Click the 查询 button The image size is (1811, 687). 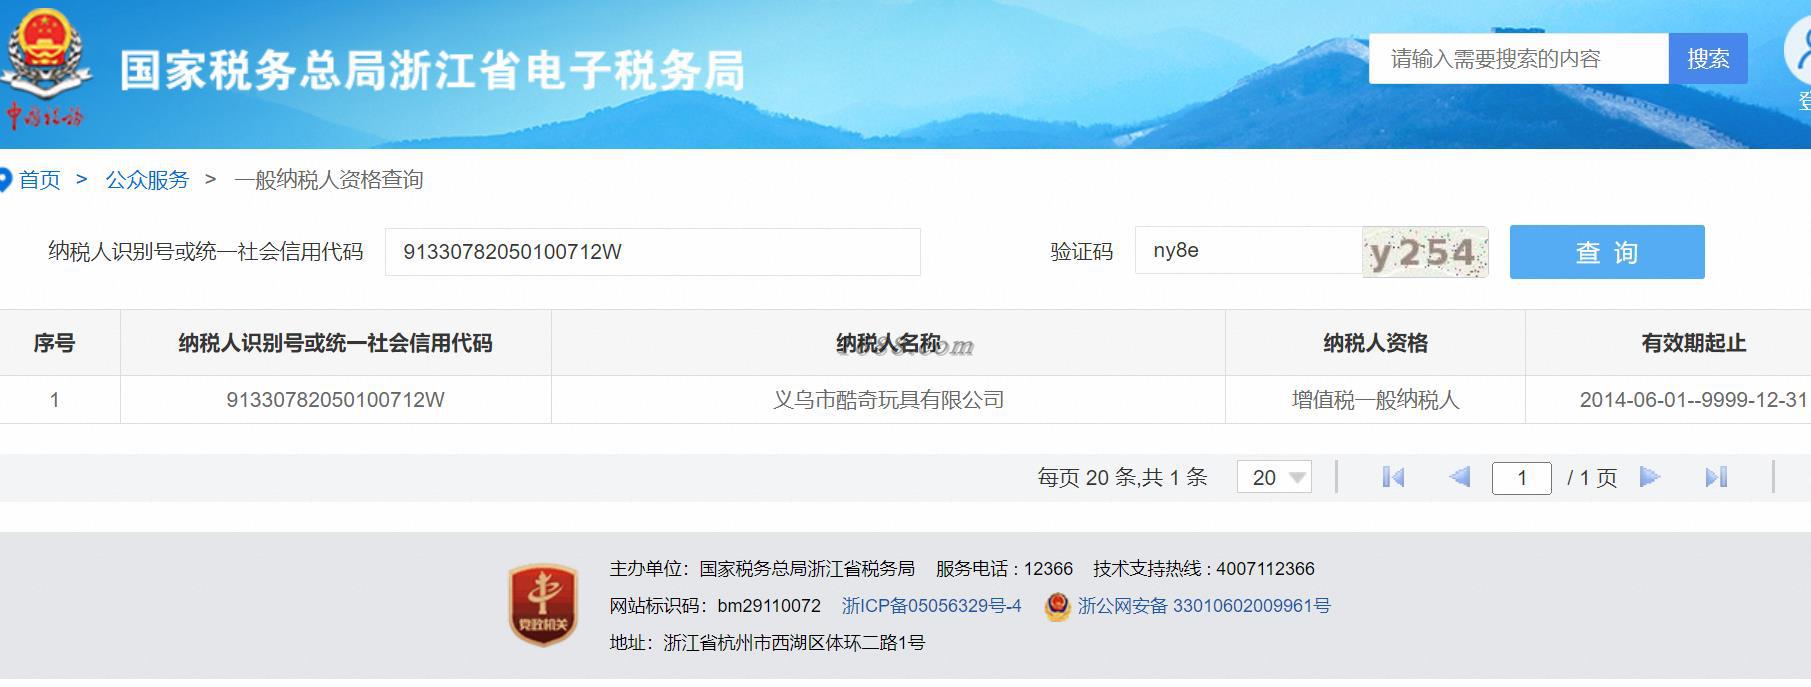(1607, 252)
